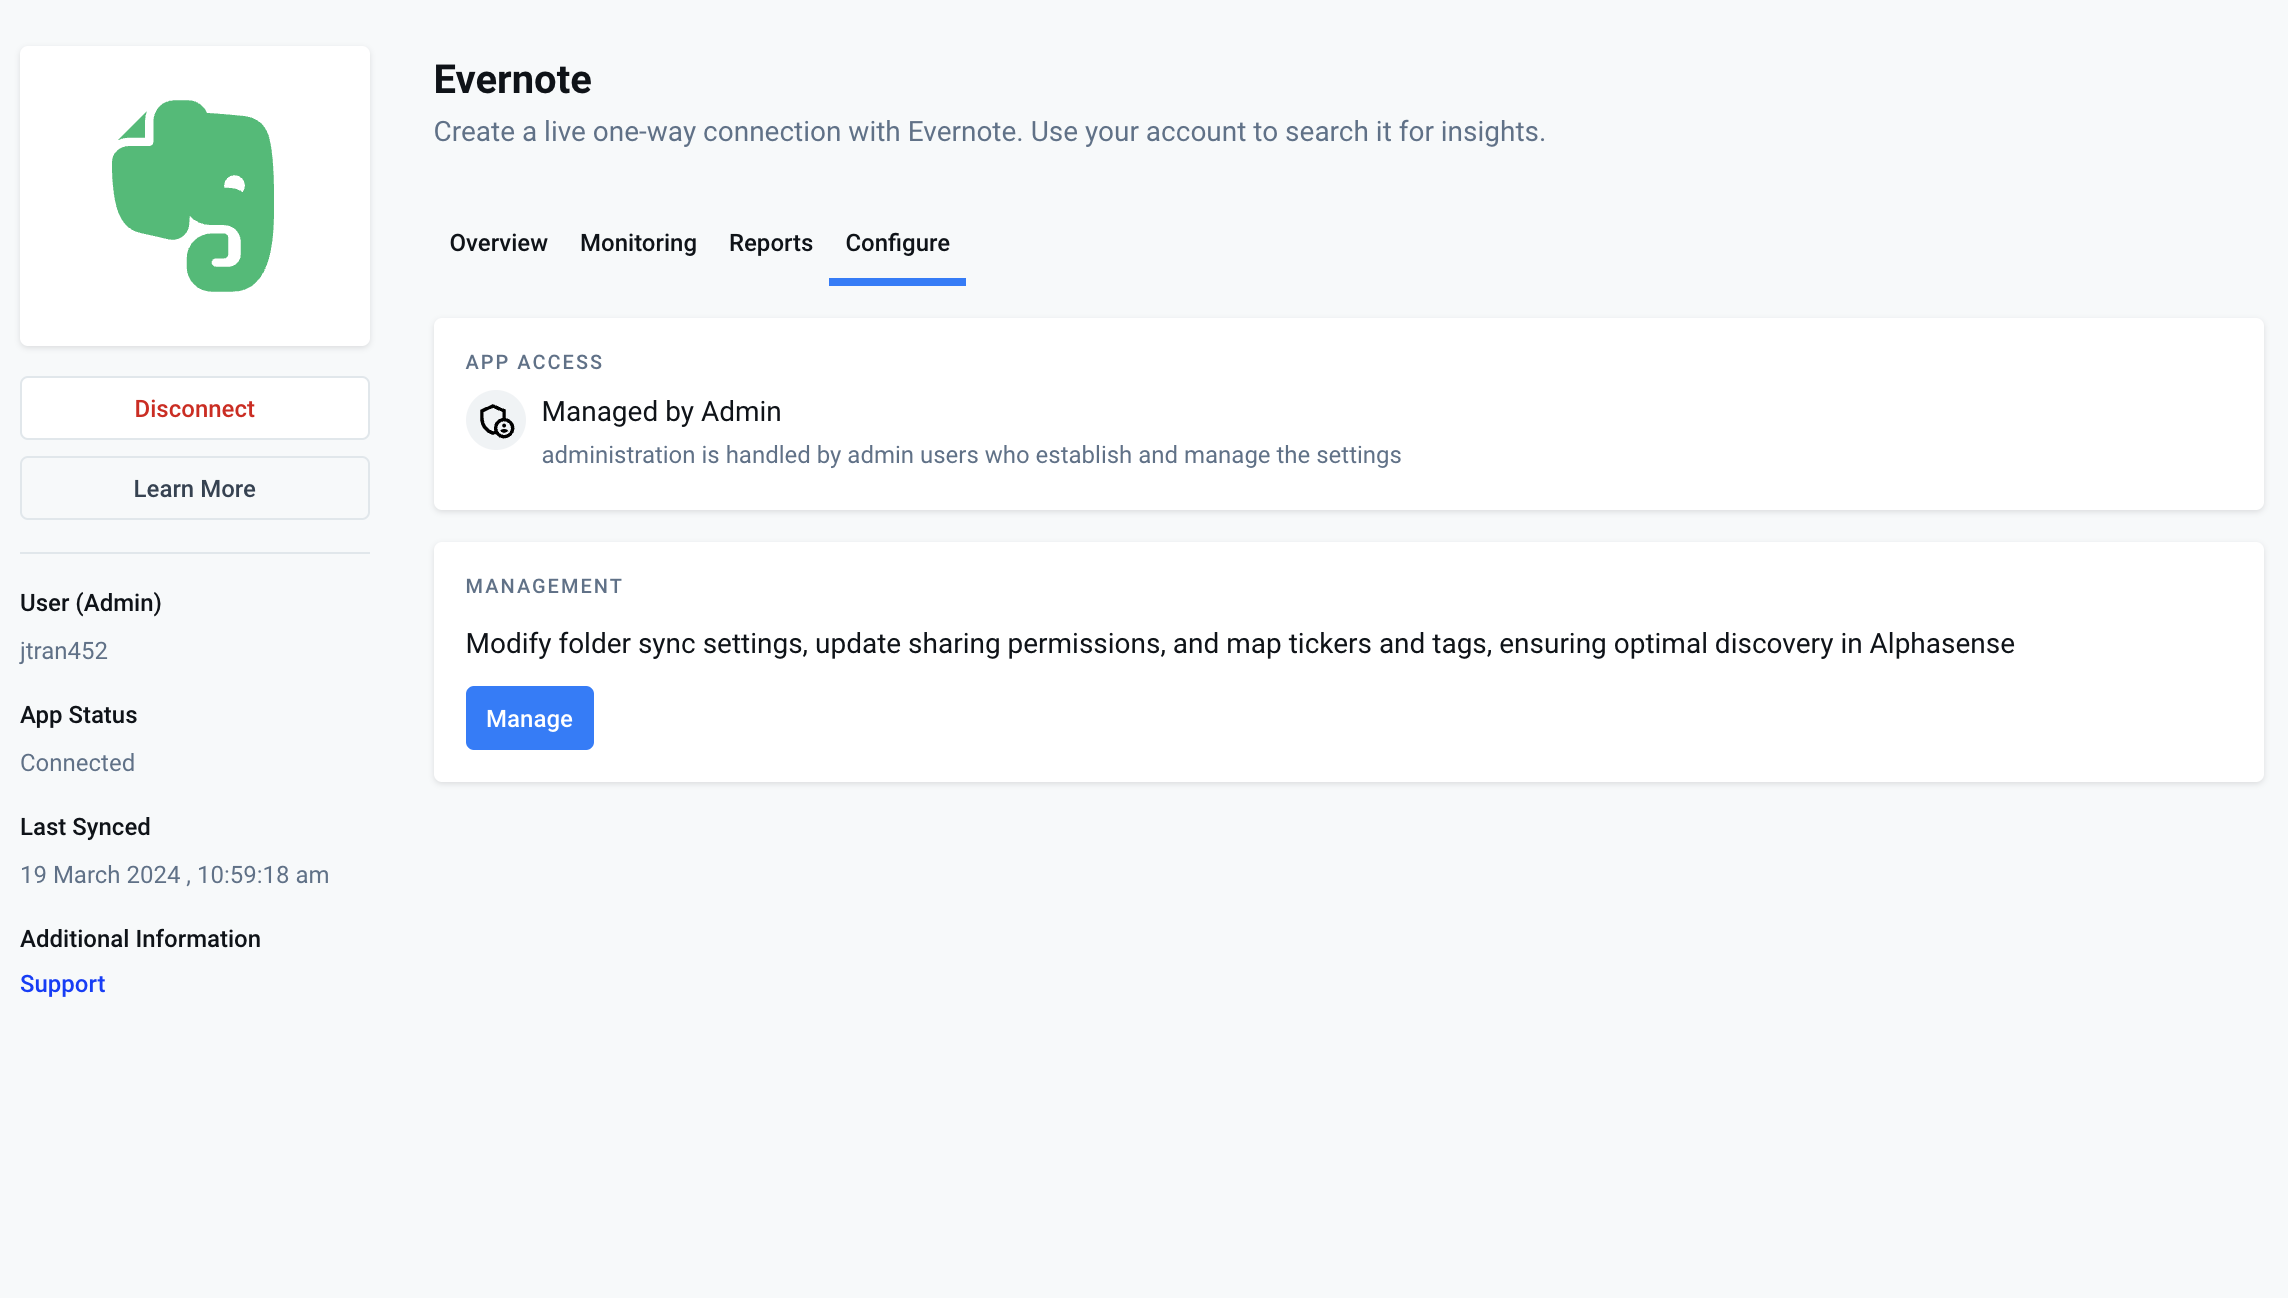The image size is (2288, 1298).
Task: Select the Configure tab
Action: pyautogui.click(x=897, y=243)
